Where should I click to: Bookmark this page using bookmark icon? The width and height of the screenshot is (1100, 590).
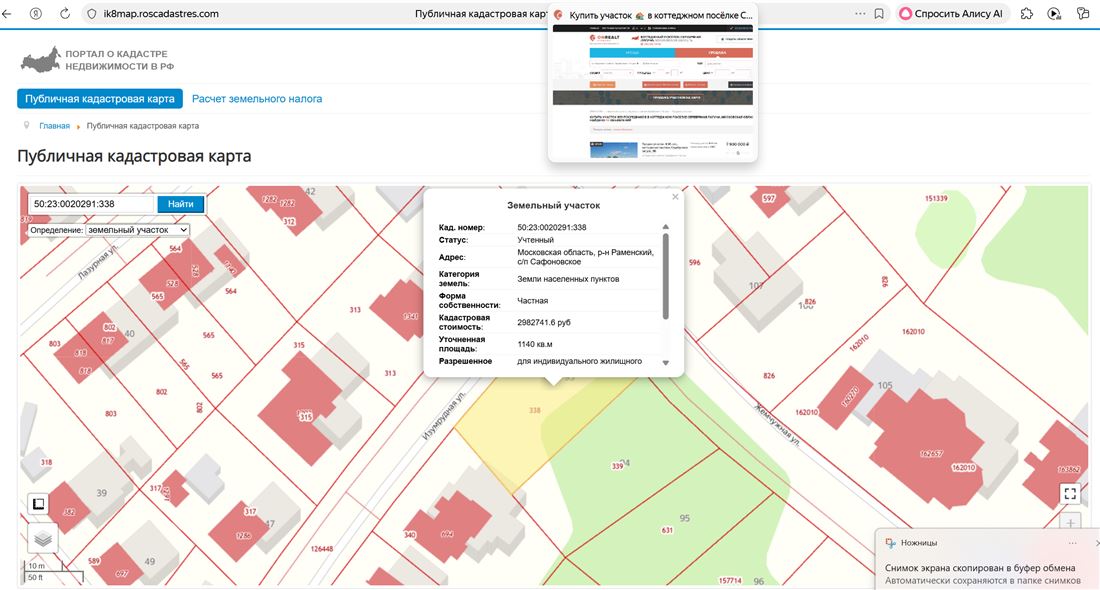879,14
